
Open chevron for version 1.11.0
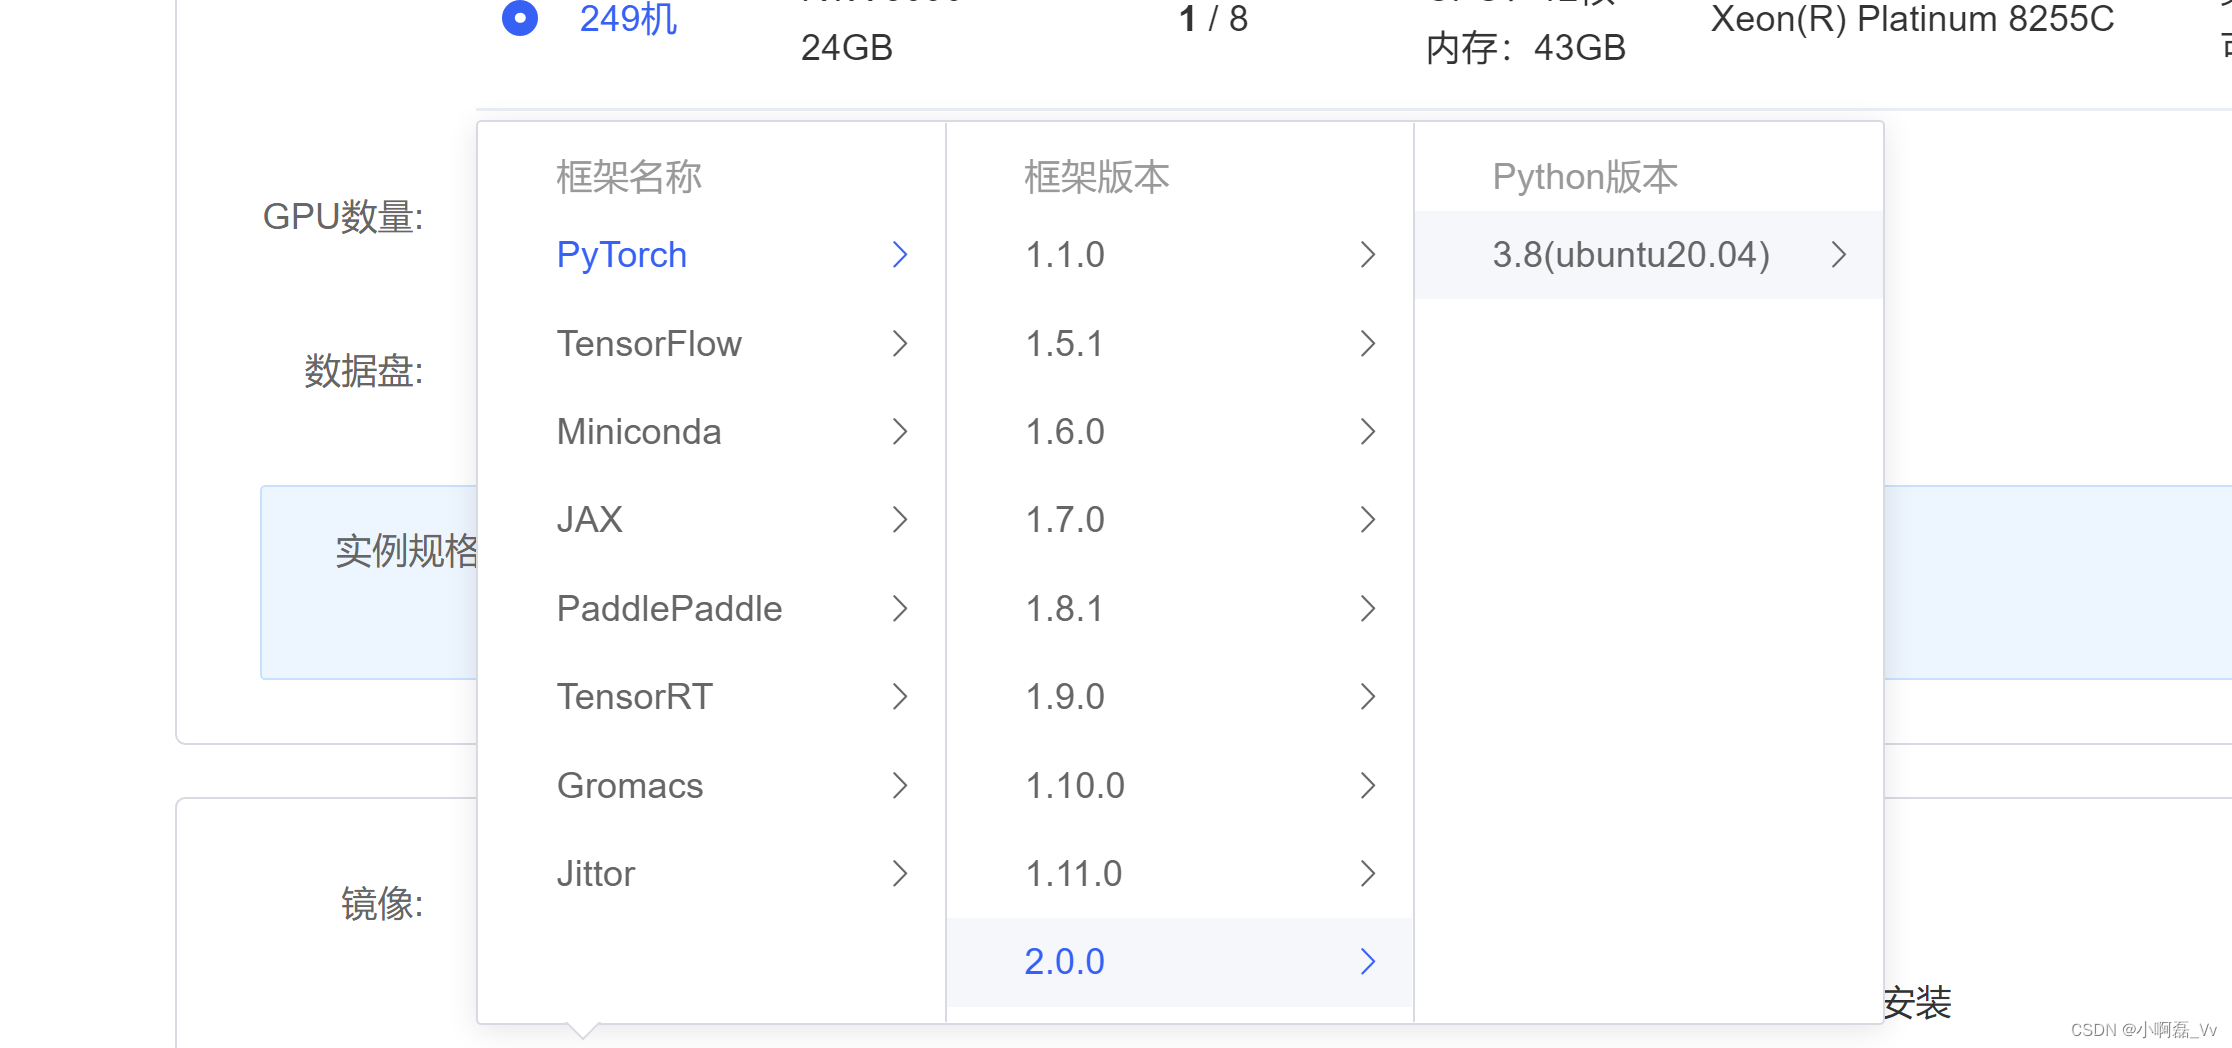(1367, 874)
